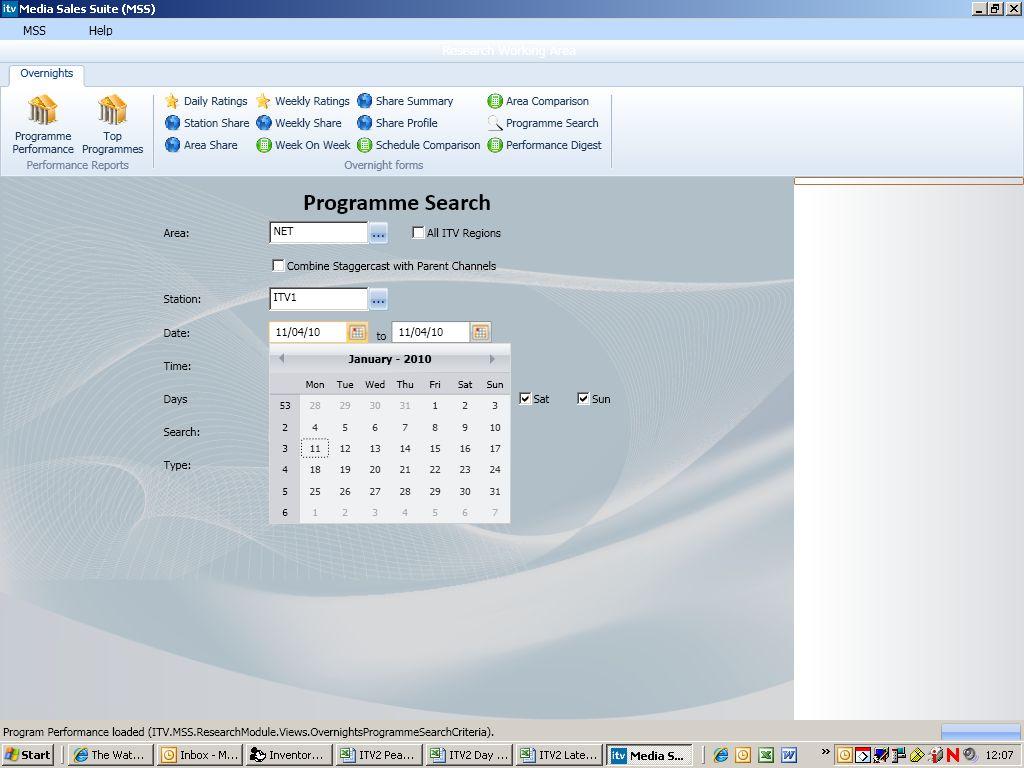
Task: Uncheck the Sun day checkbox
Action: 583,398
